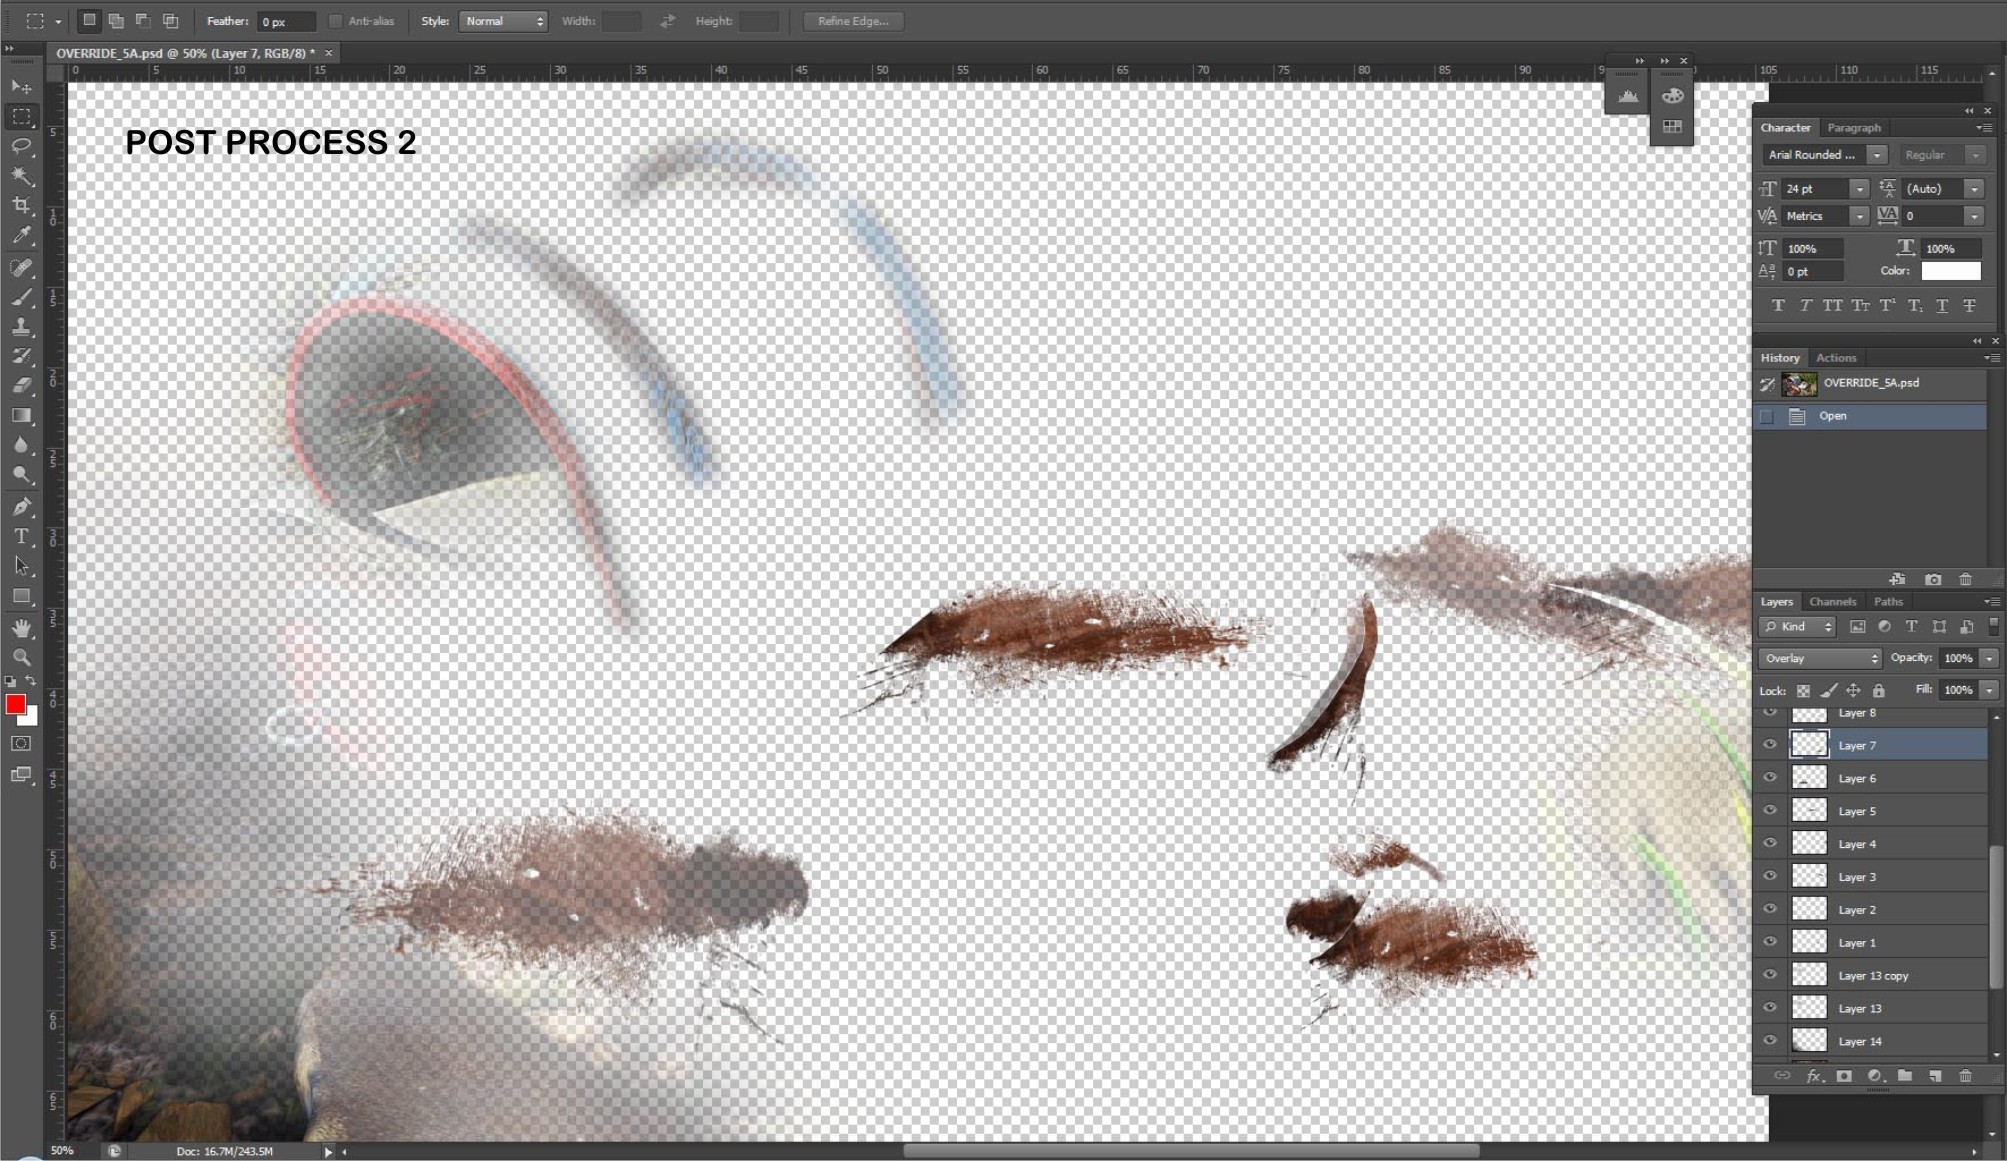Screen dimensions: 2007x1161
Task: Toggle visibility of Layer 13 copy
Action: click(x=1770, y=975)
